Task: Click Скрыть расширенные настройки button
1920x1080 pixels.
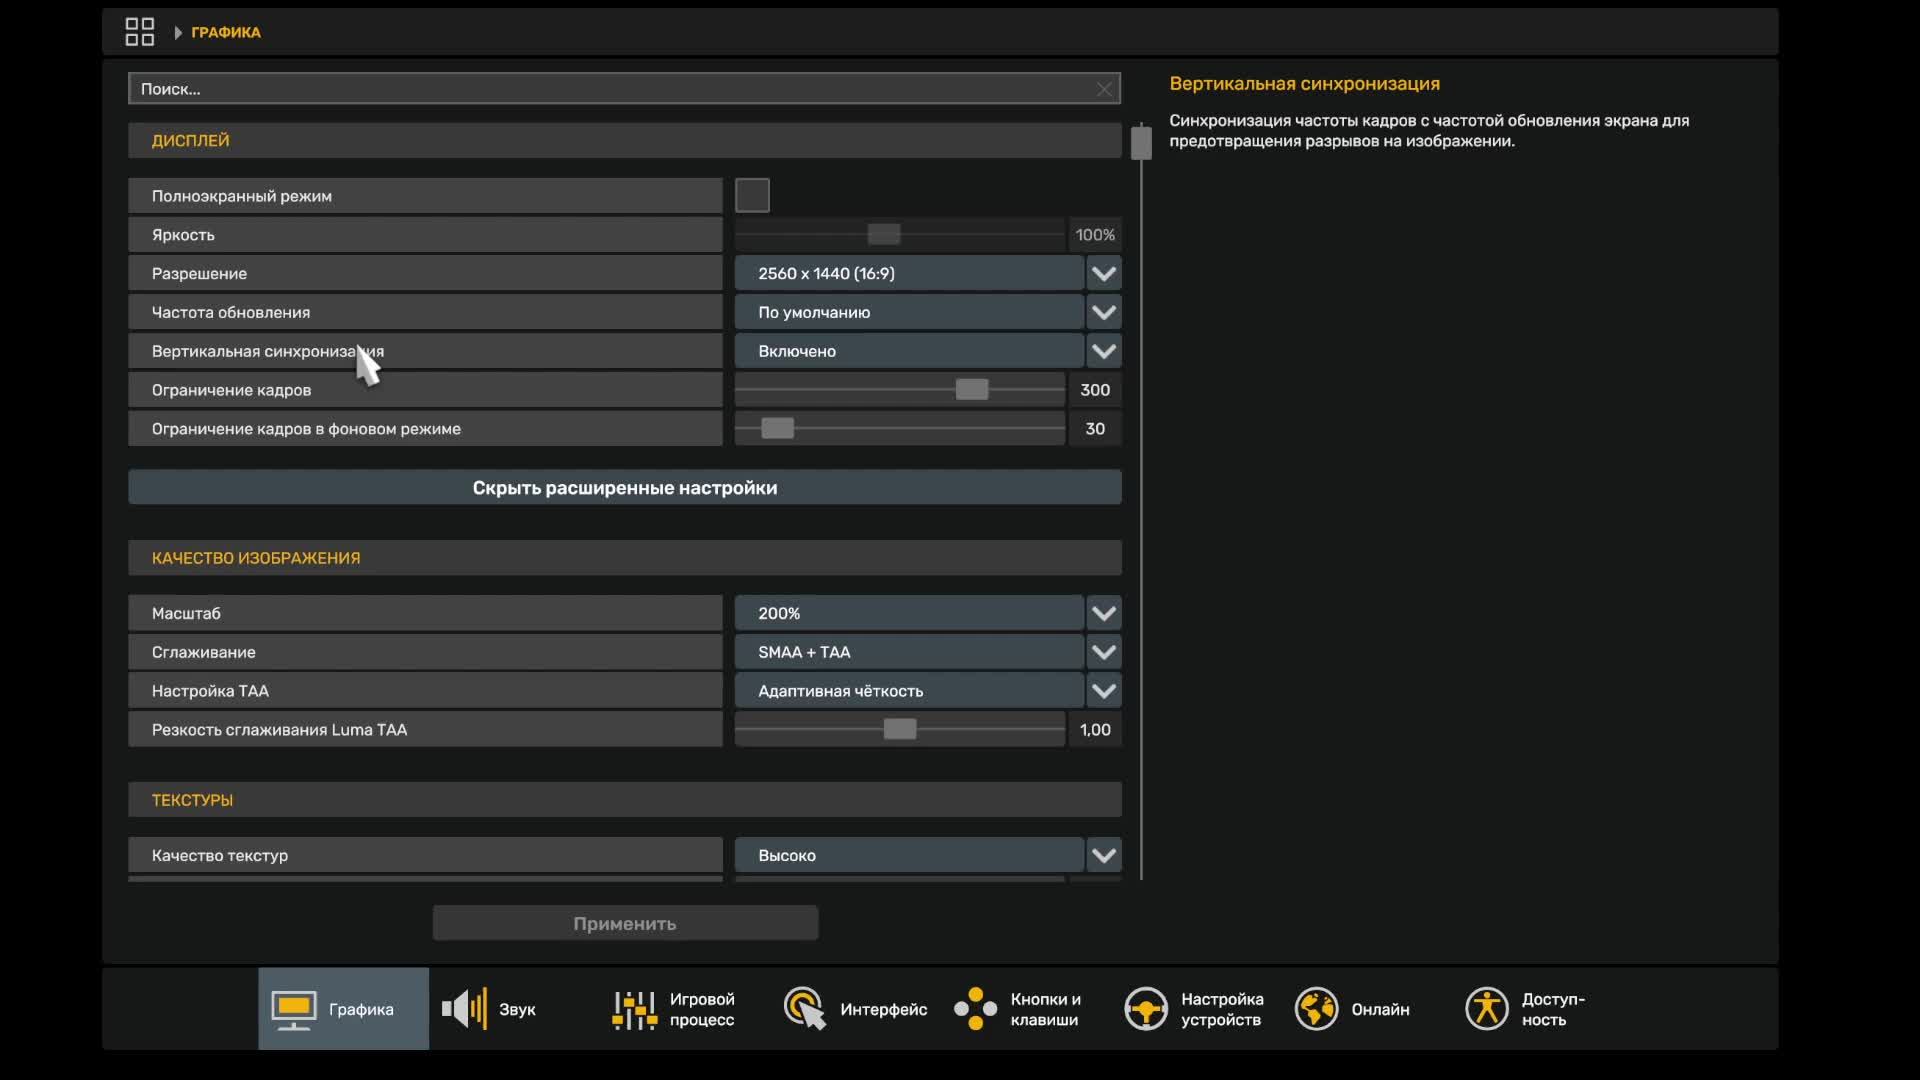Action: click(x=625, y=488)
